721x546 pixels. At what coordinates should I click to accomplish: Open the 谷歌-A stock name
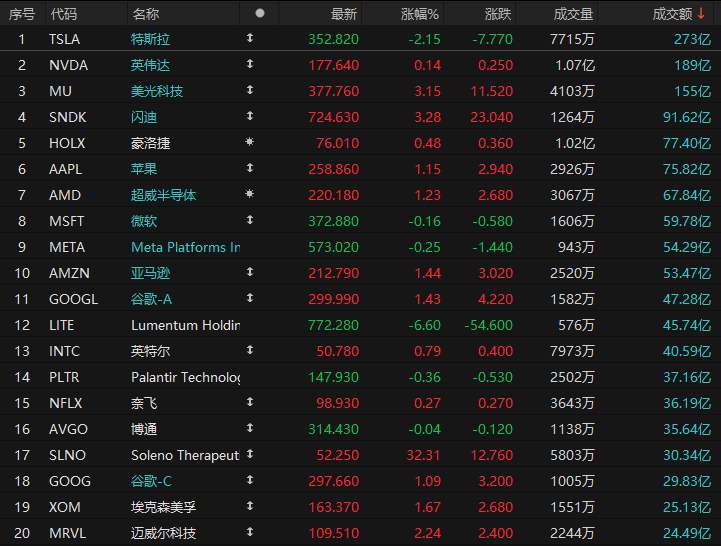coord(151,299)
